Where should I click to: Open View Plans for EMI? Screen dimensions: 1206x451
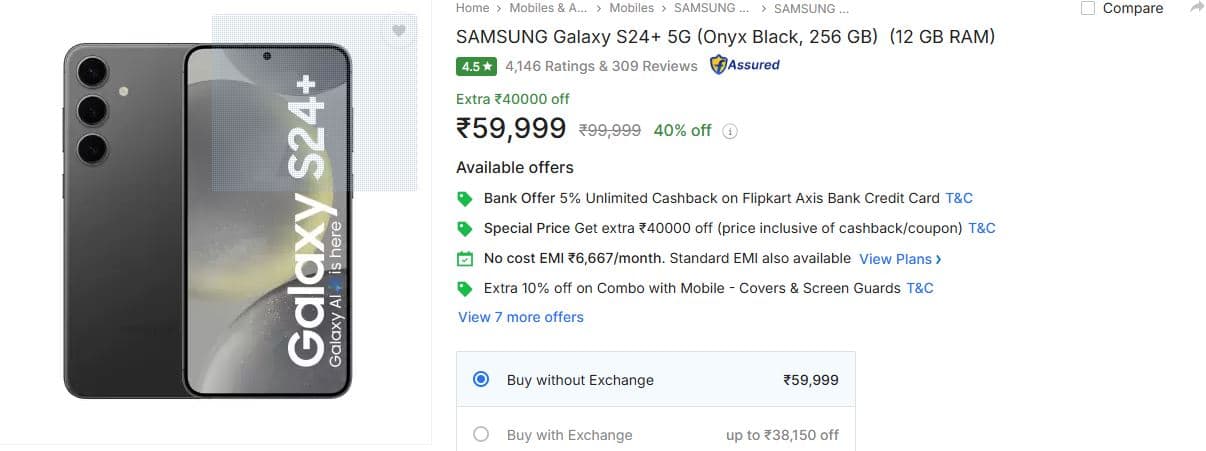[900, 259]
